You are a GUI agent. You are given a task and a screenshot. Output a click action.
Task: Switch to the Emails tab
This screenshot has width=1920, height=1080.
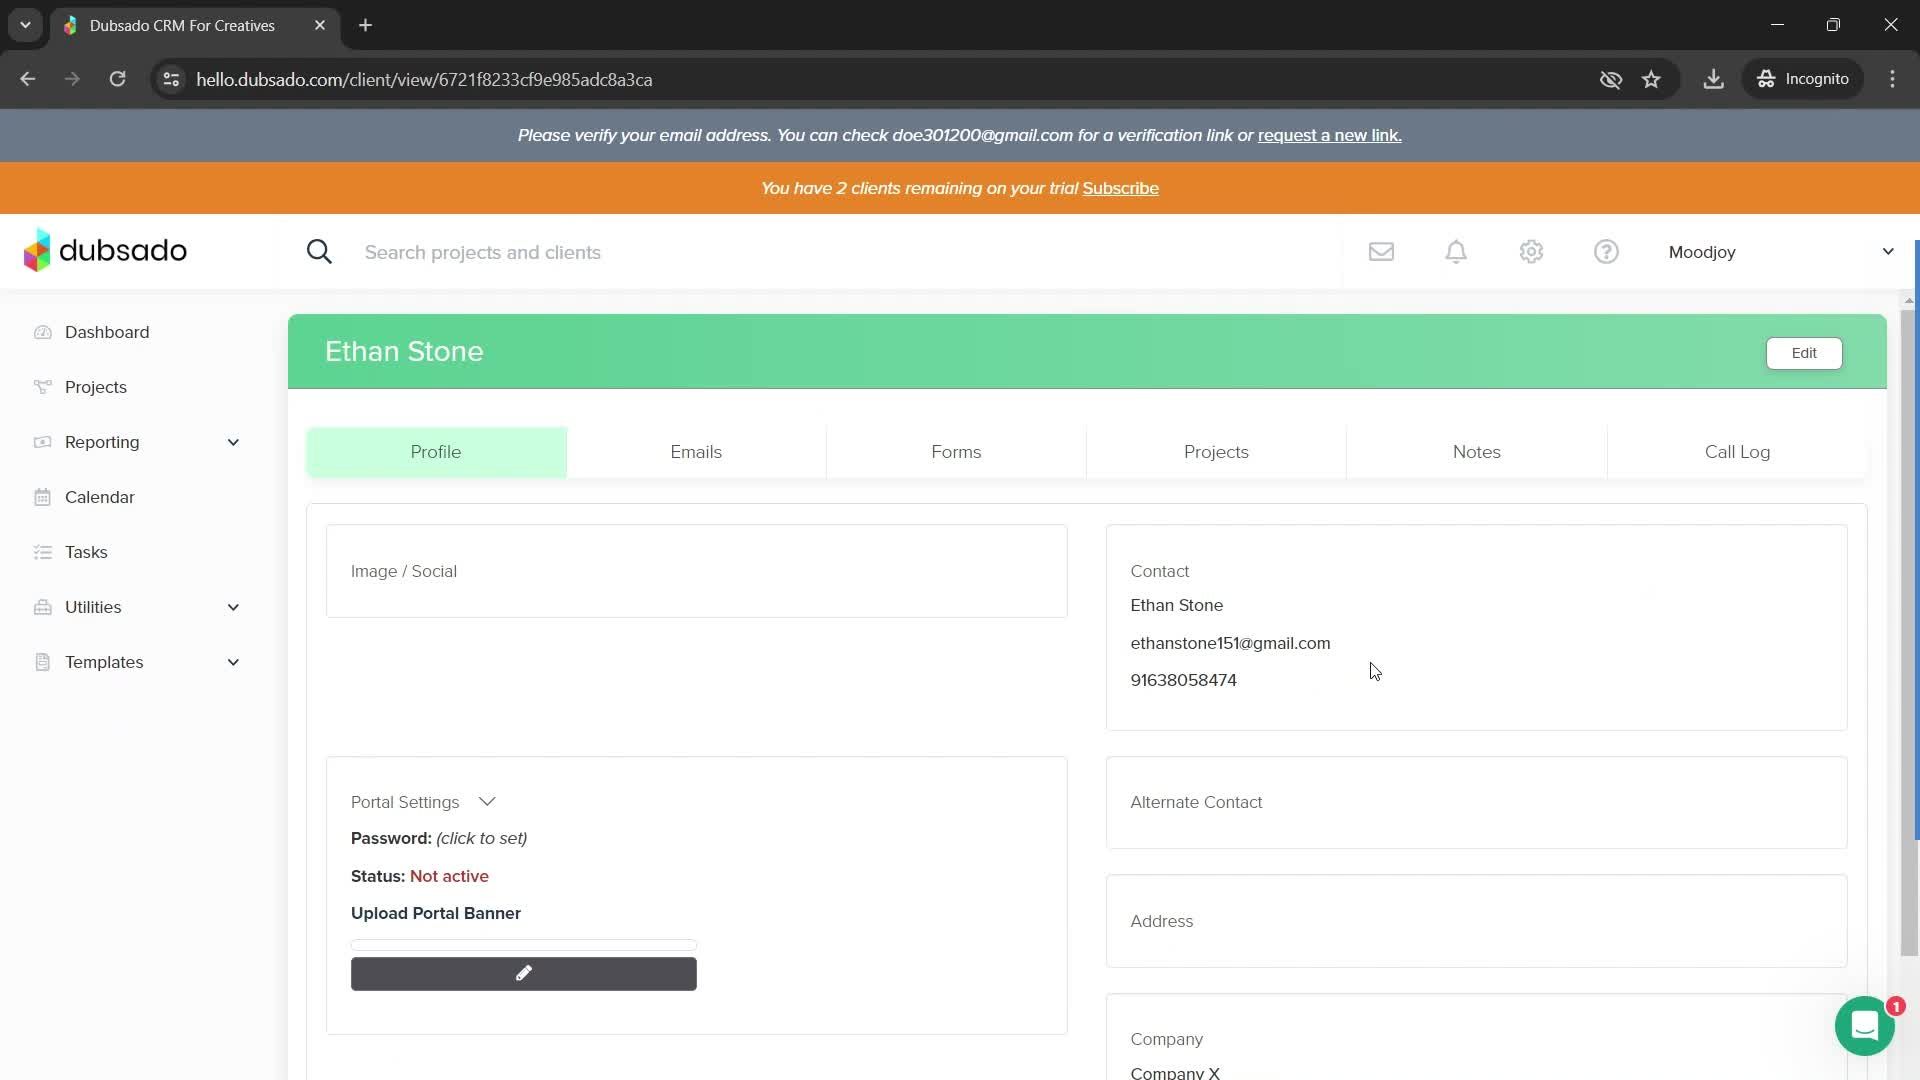[x=696, y=452]
